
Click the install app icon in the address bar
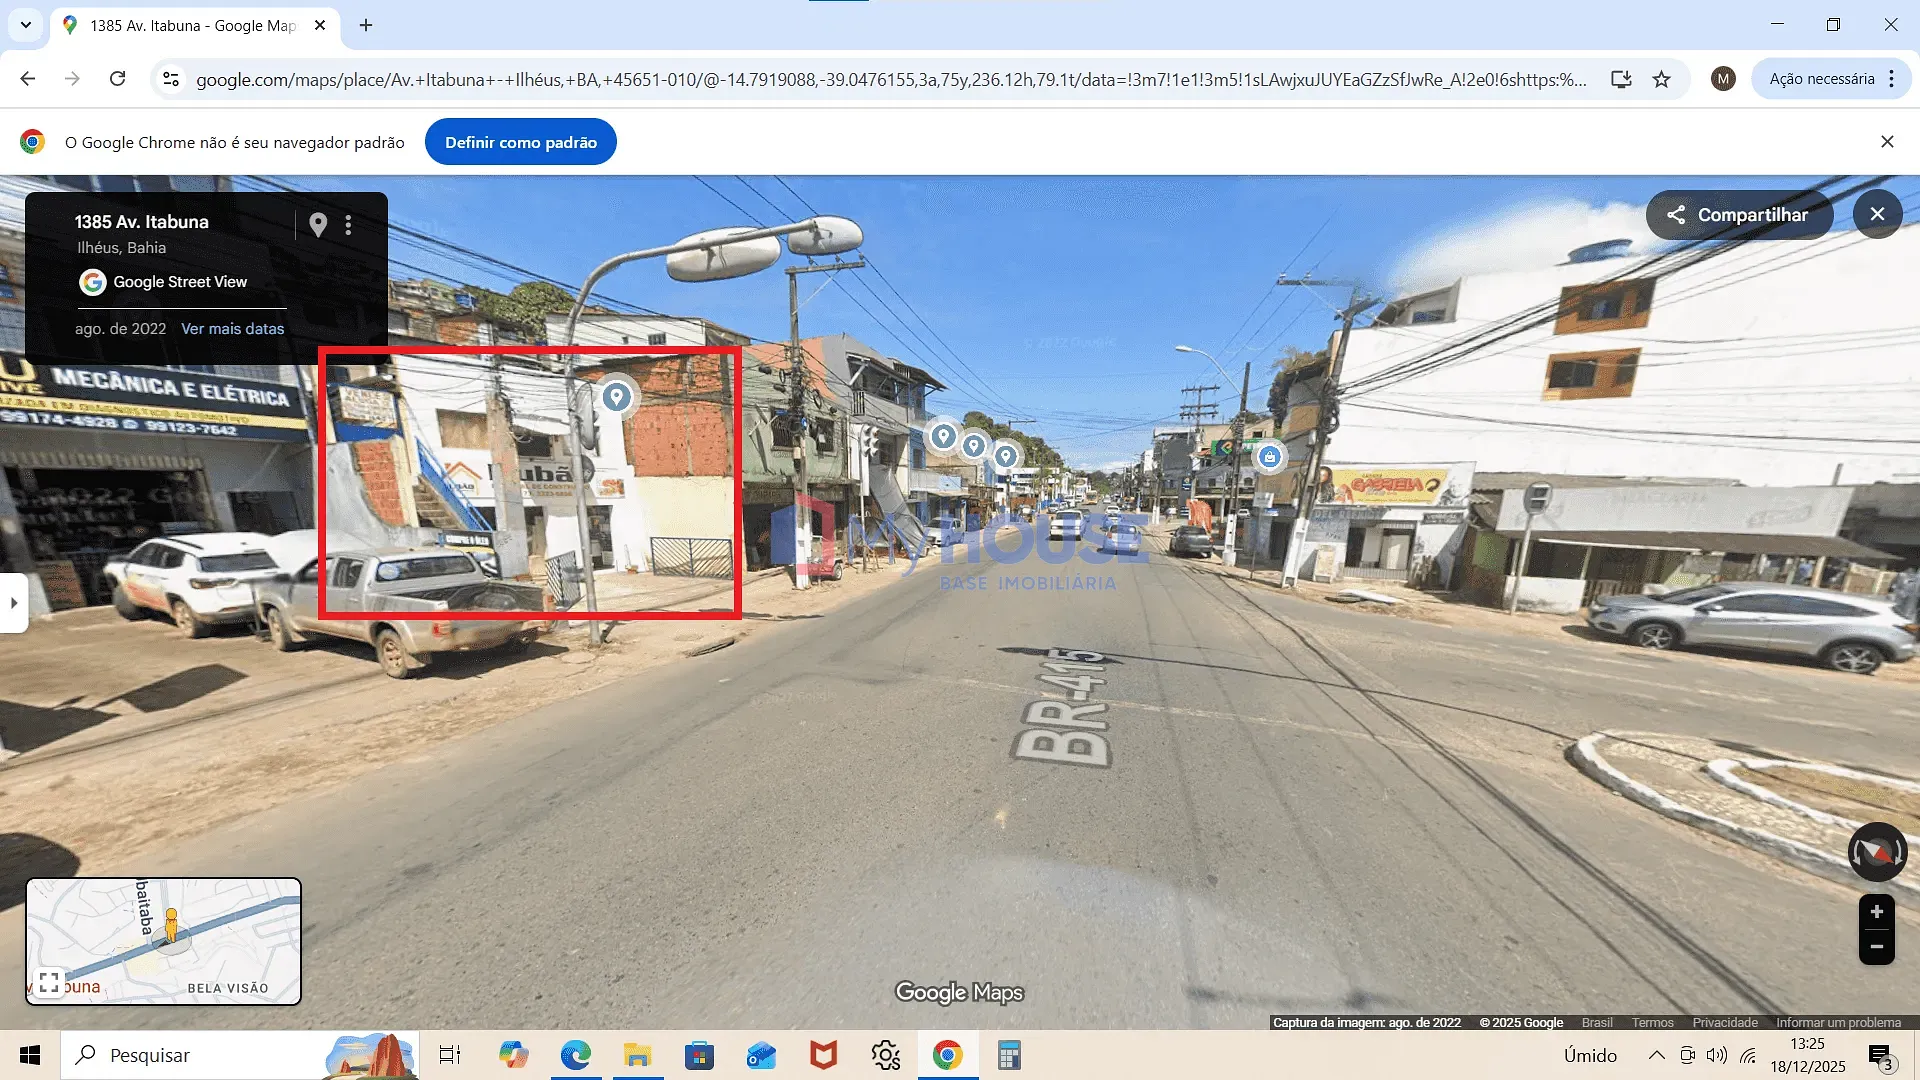click(x=1621, y=79)
